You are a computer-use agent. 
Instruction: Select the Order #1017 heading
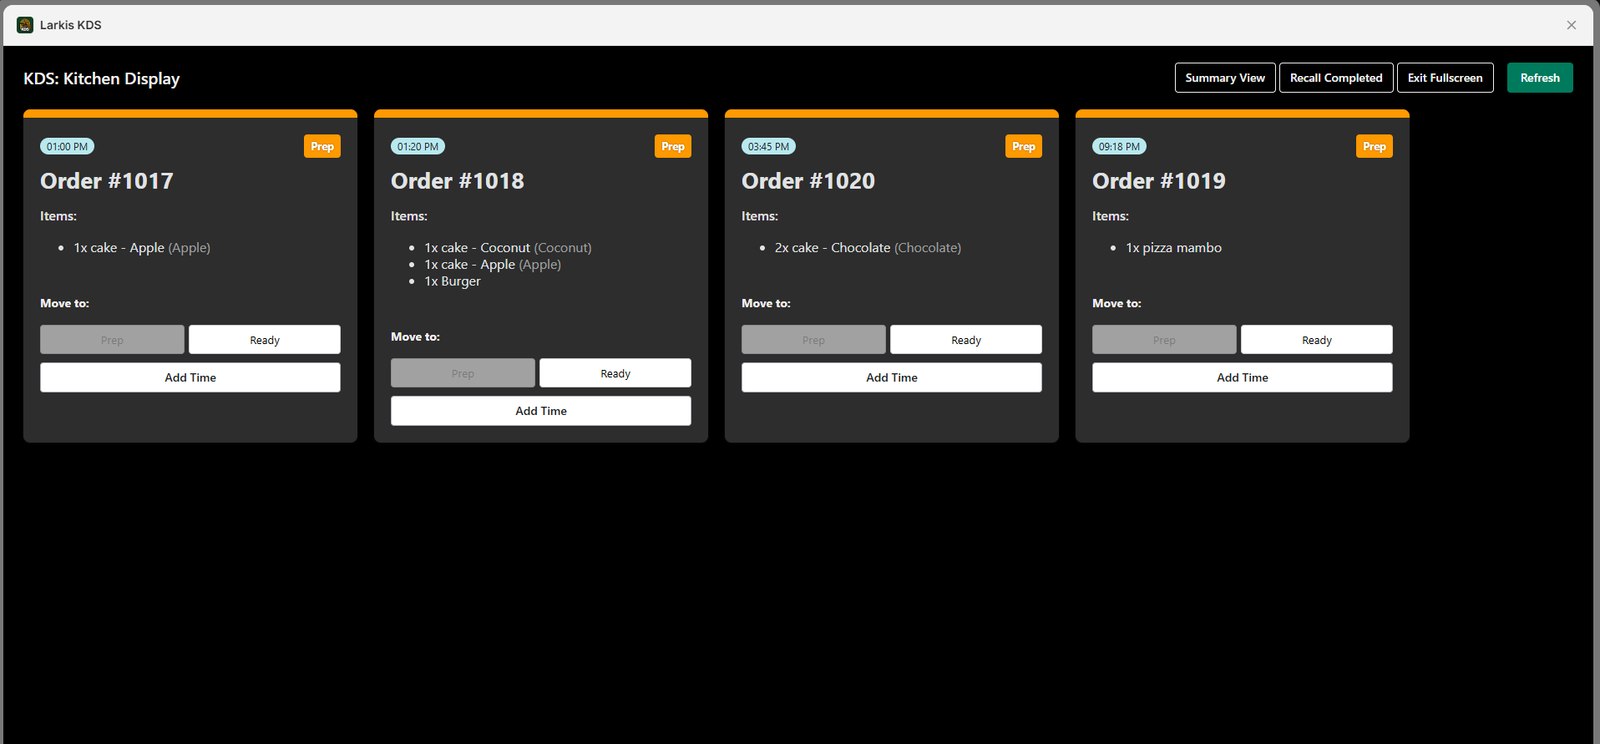pos(107,181)
